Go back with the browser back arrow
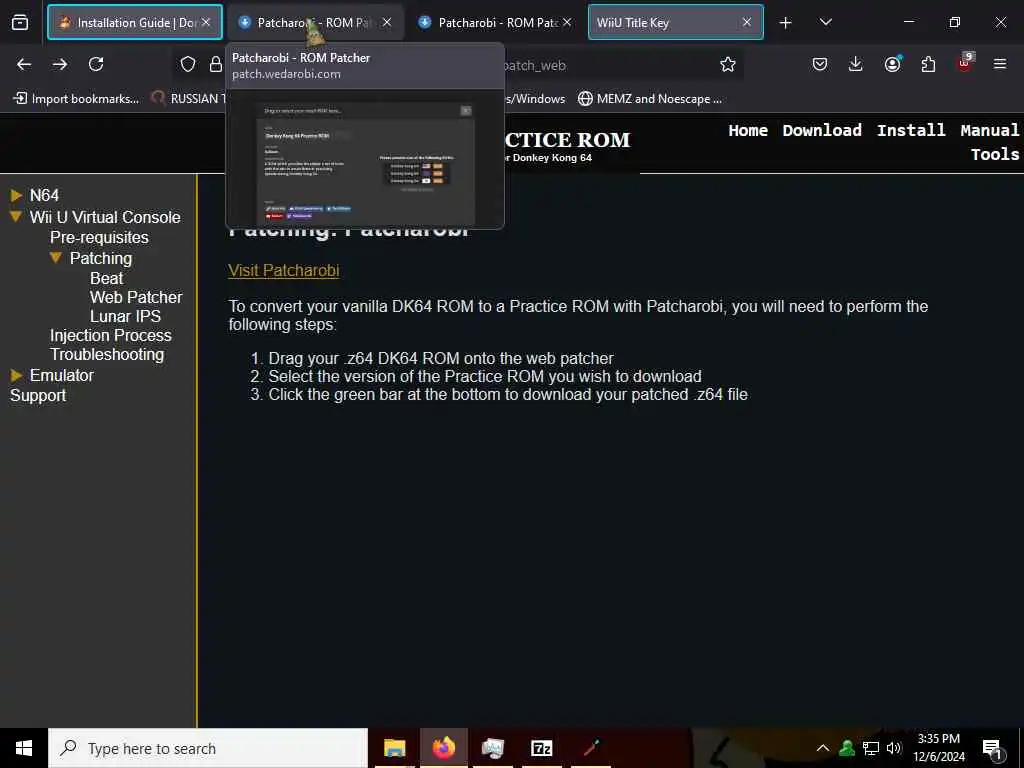 [x=24, y=64]
